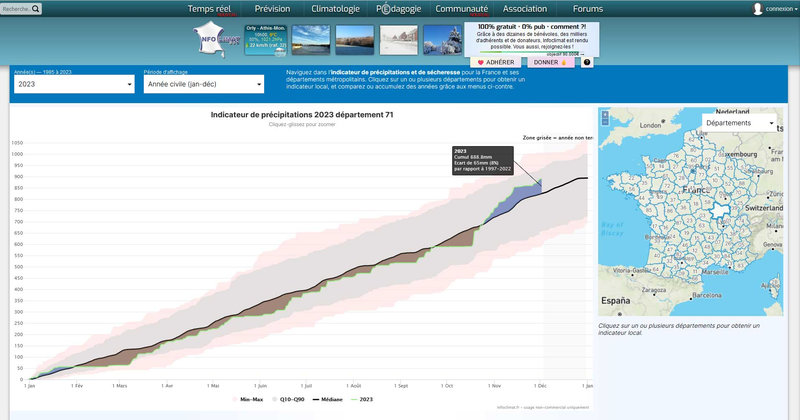Open the Année civile period dropdown
Image resolution: width=800 pixels, height=420 pixels.
click(204, 84)
